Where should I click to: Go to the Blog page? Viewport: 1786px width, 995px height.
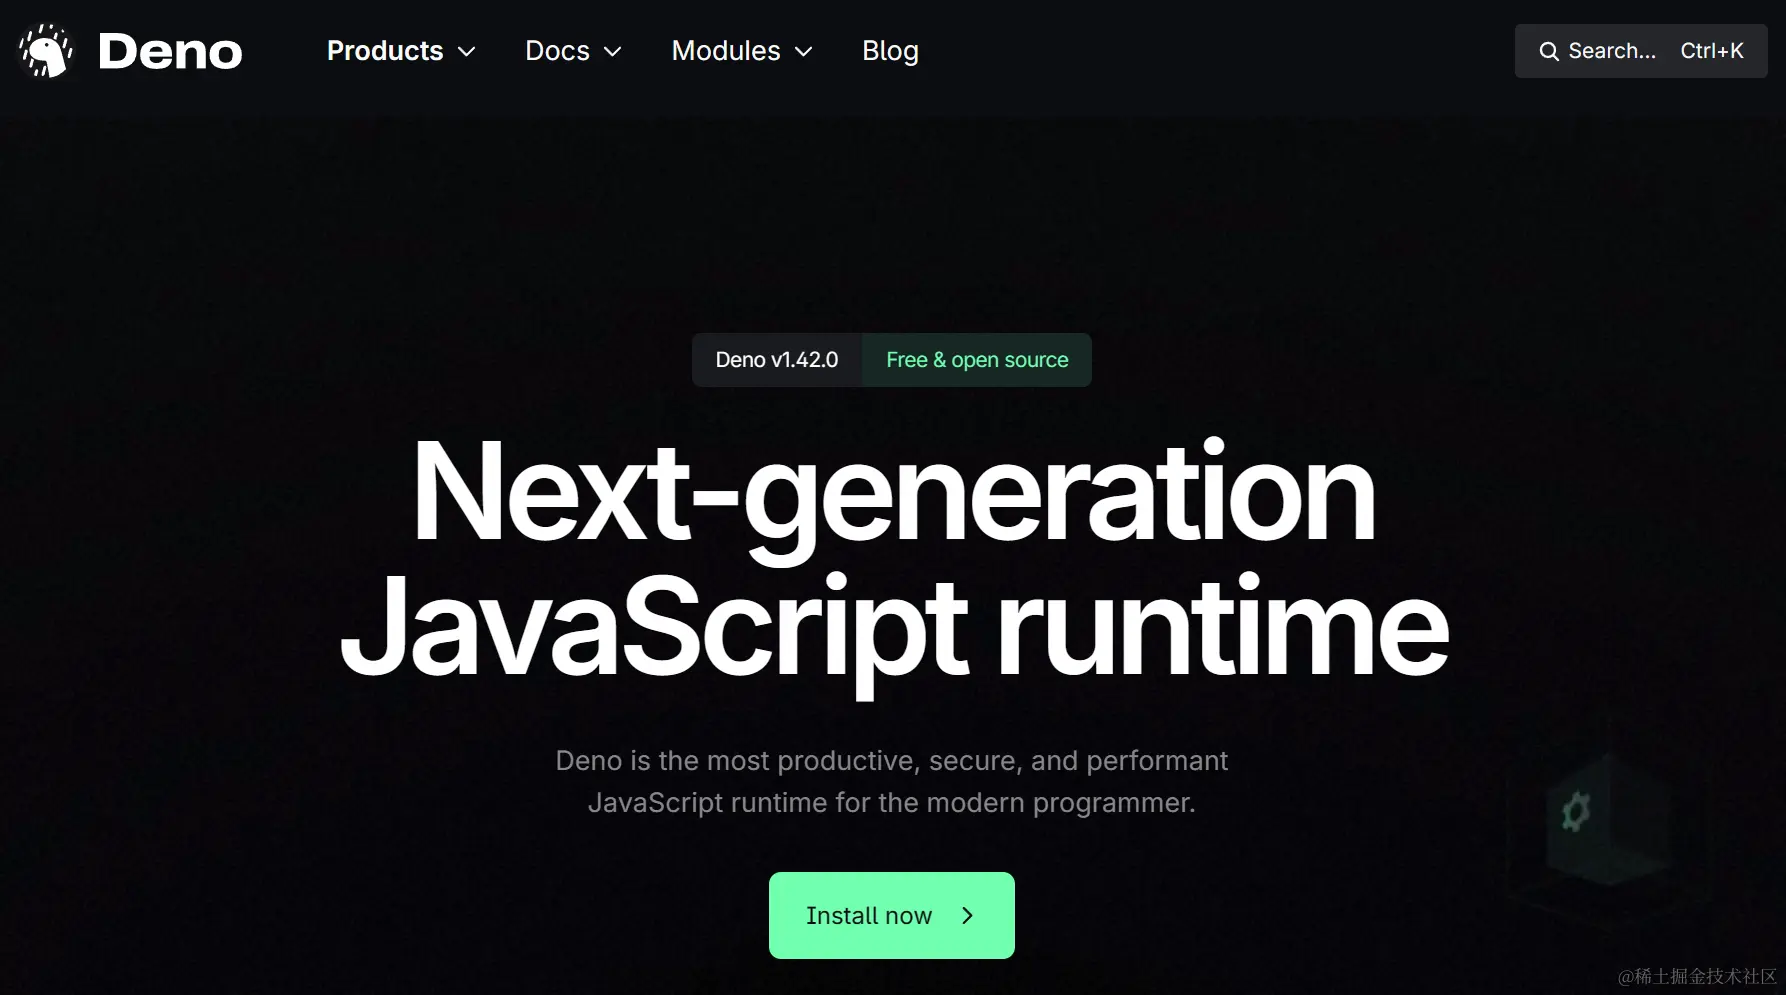(x=890, y=51)
